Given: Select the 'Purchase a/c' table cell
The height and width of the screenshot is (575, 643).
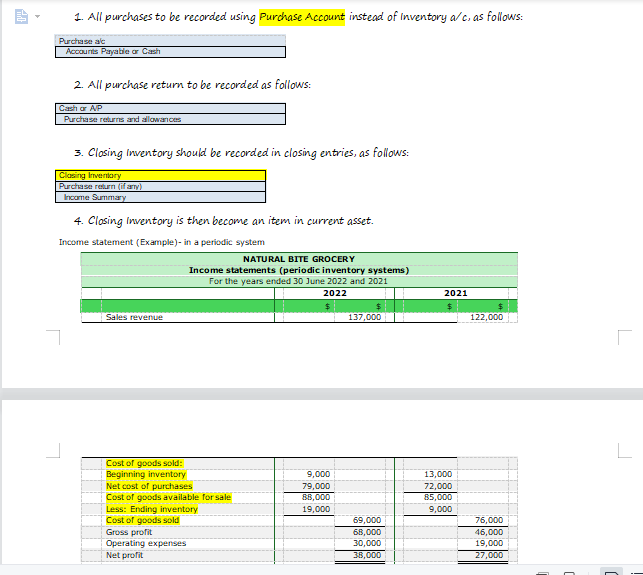Looking at the screenshot, I should [x=170, y=41].
